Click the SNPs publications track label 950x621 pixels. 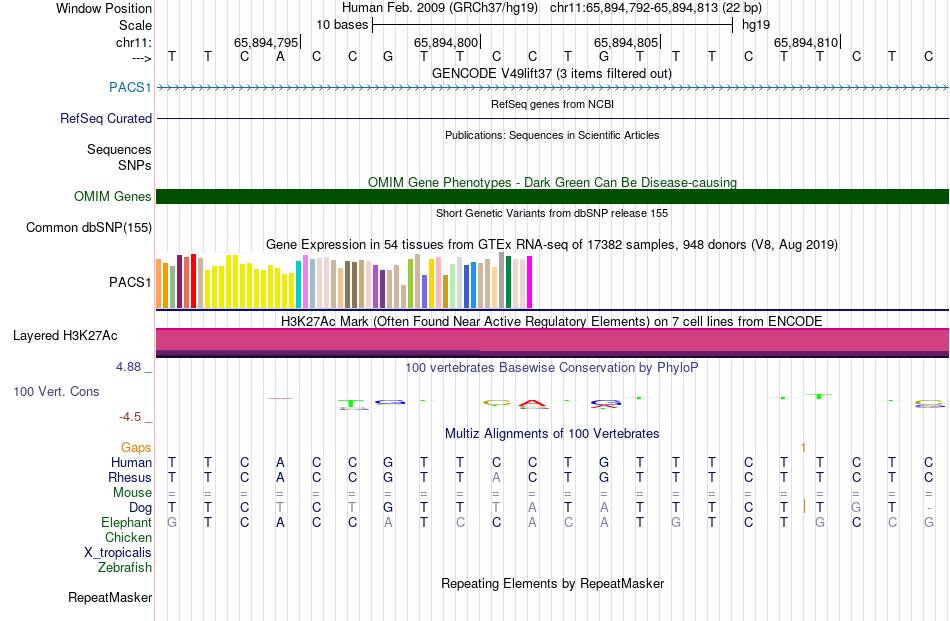pyautogui.click(x=135, y=165)
